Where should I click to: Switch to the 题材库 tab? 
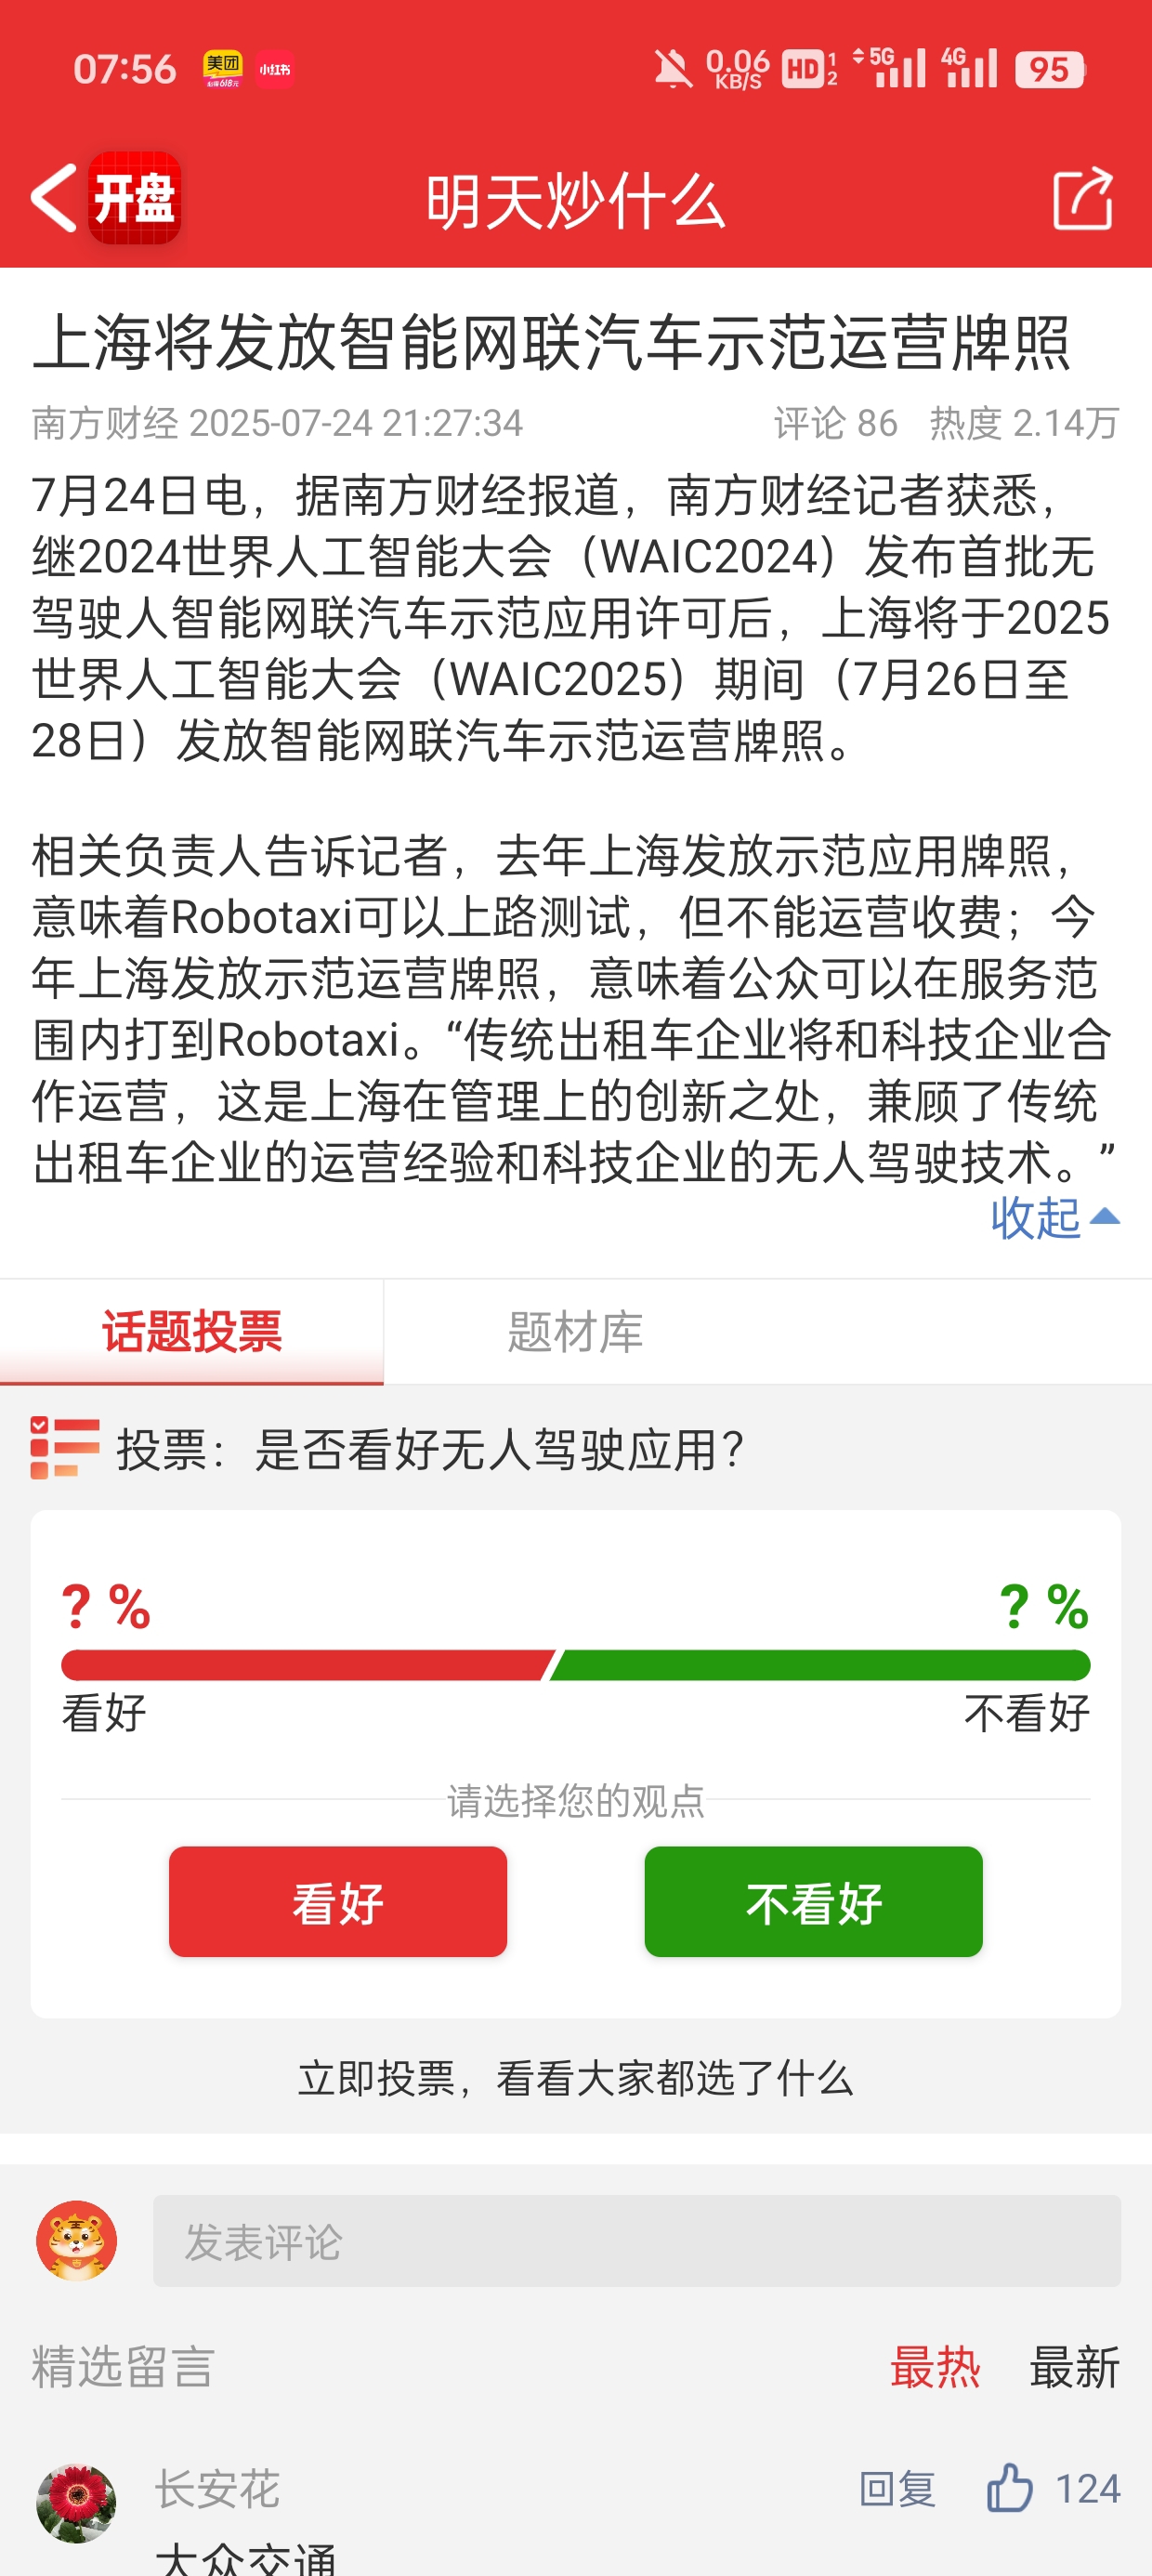[575, 1332]
